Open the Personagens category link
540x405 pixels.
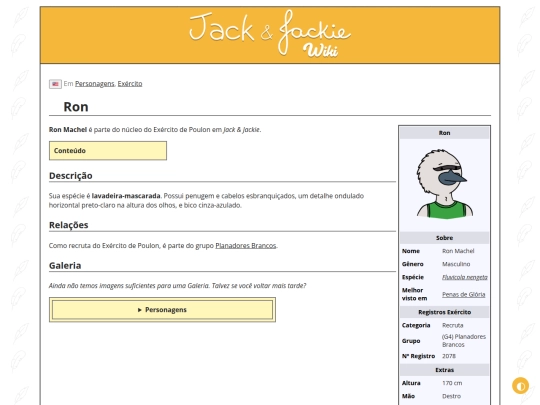[x=95, y=84]
